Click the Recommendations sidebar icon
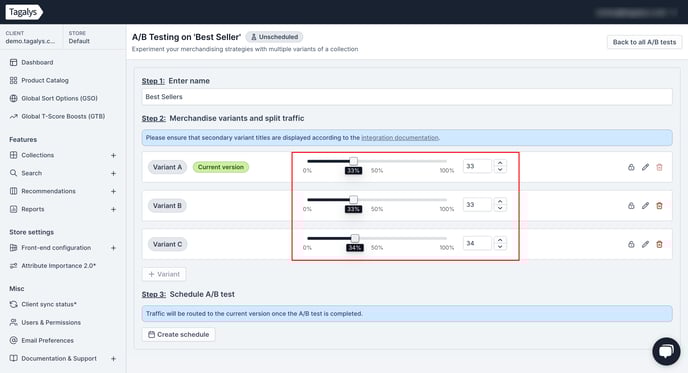Image resolution: width=688 pixels, height=373 pixels. (x=14, y=191)
